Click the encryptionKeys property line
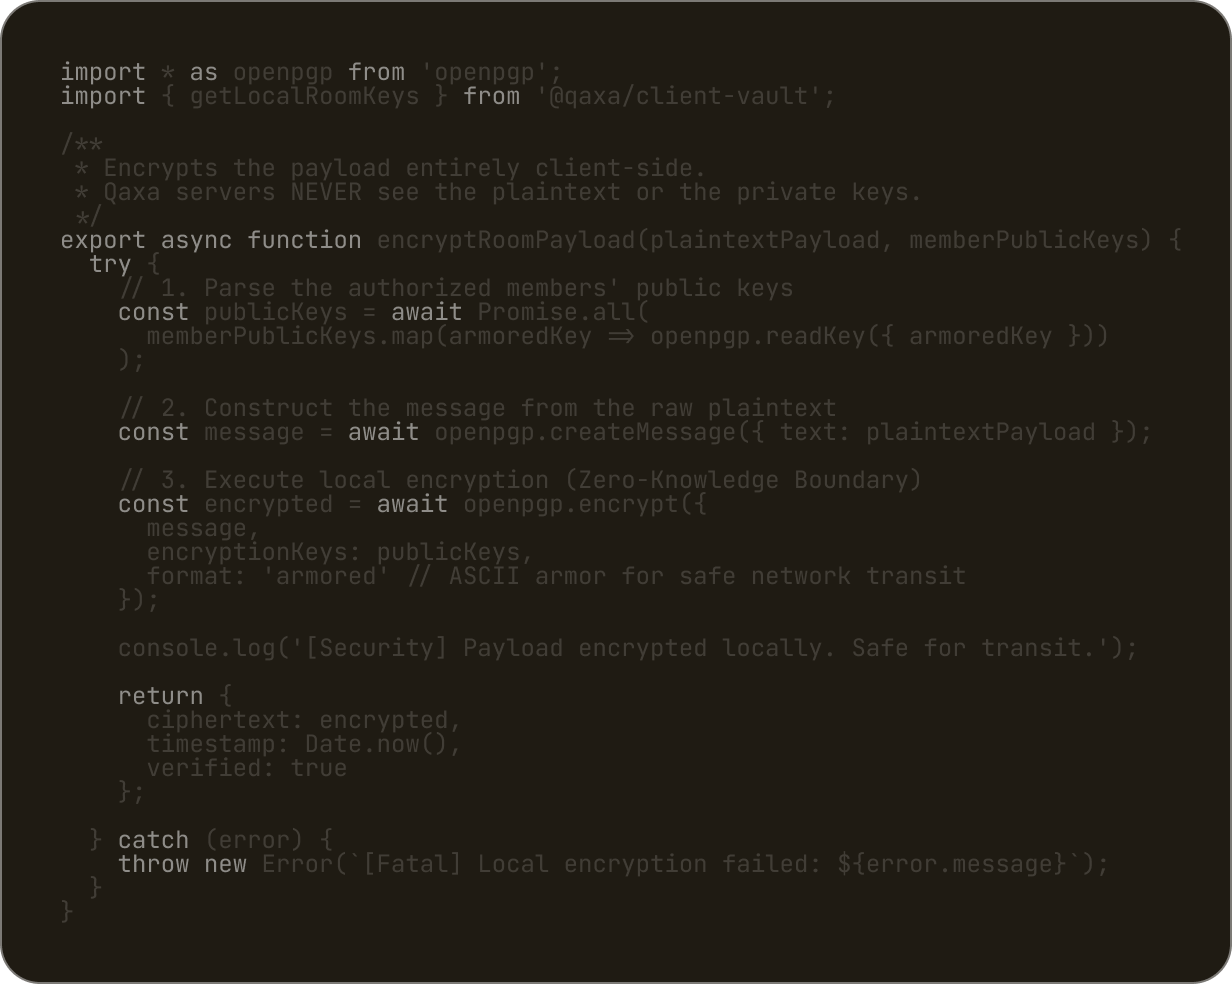 [x=340, y=552]
